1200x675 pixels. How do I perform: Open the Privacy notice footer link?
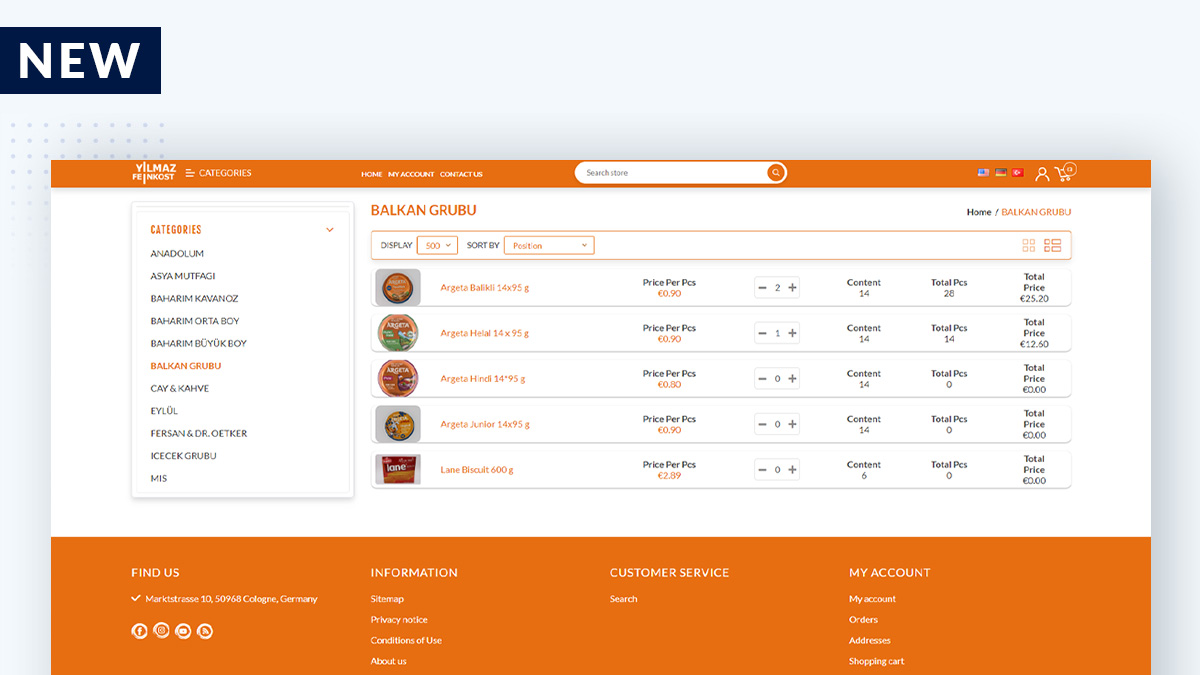(399, 620)
